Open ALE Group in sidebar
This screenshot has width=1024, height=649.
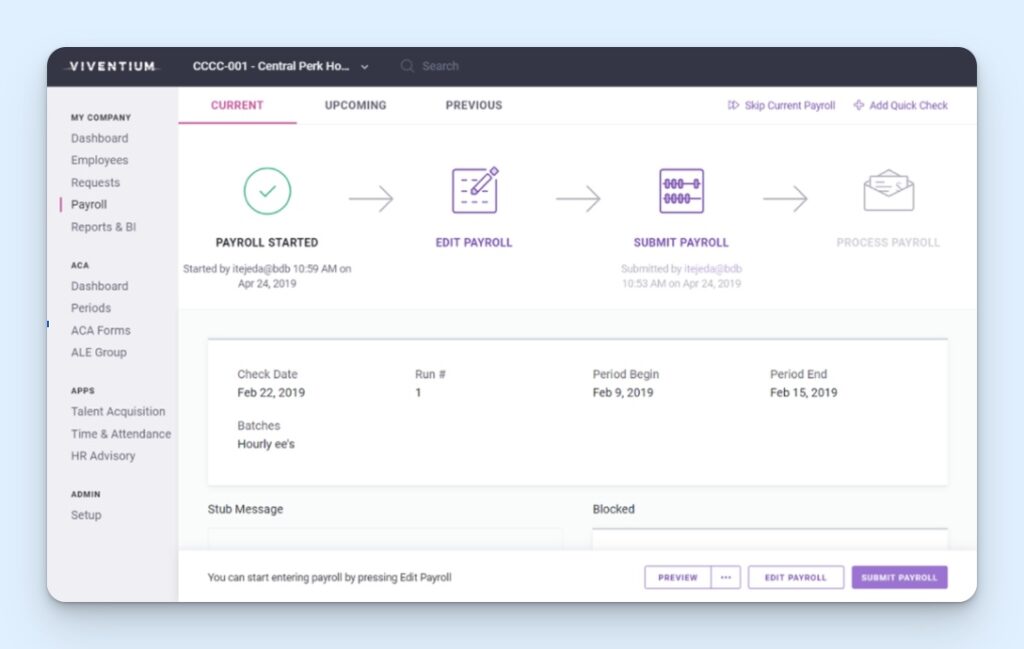99,352
